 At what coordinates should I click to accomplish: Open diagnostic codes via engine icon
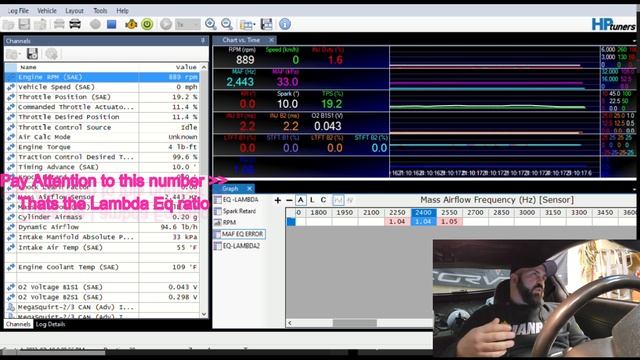(x=131, y=24)
